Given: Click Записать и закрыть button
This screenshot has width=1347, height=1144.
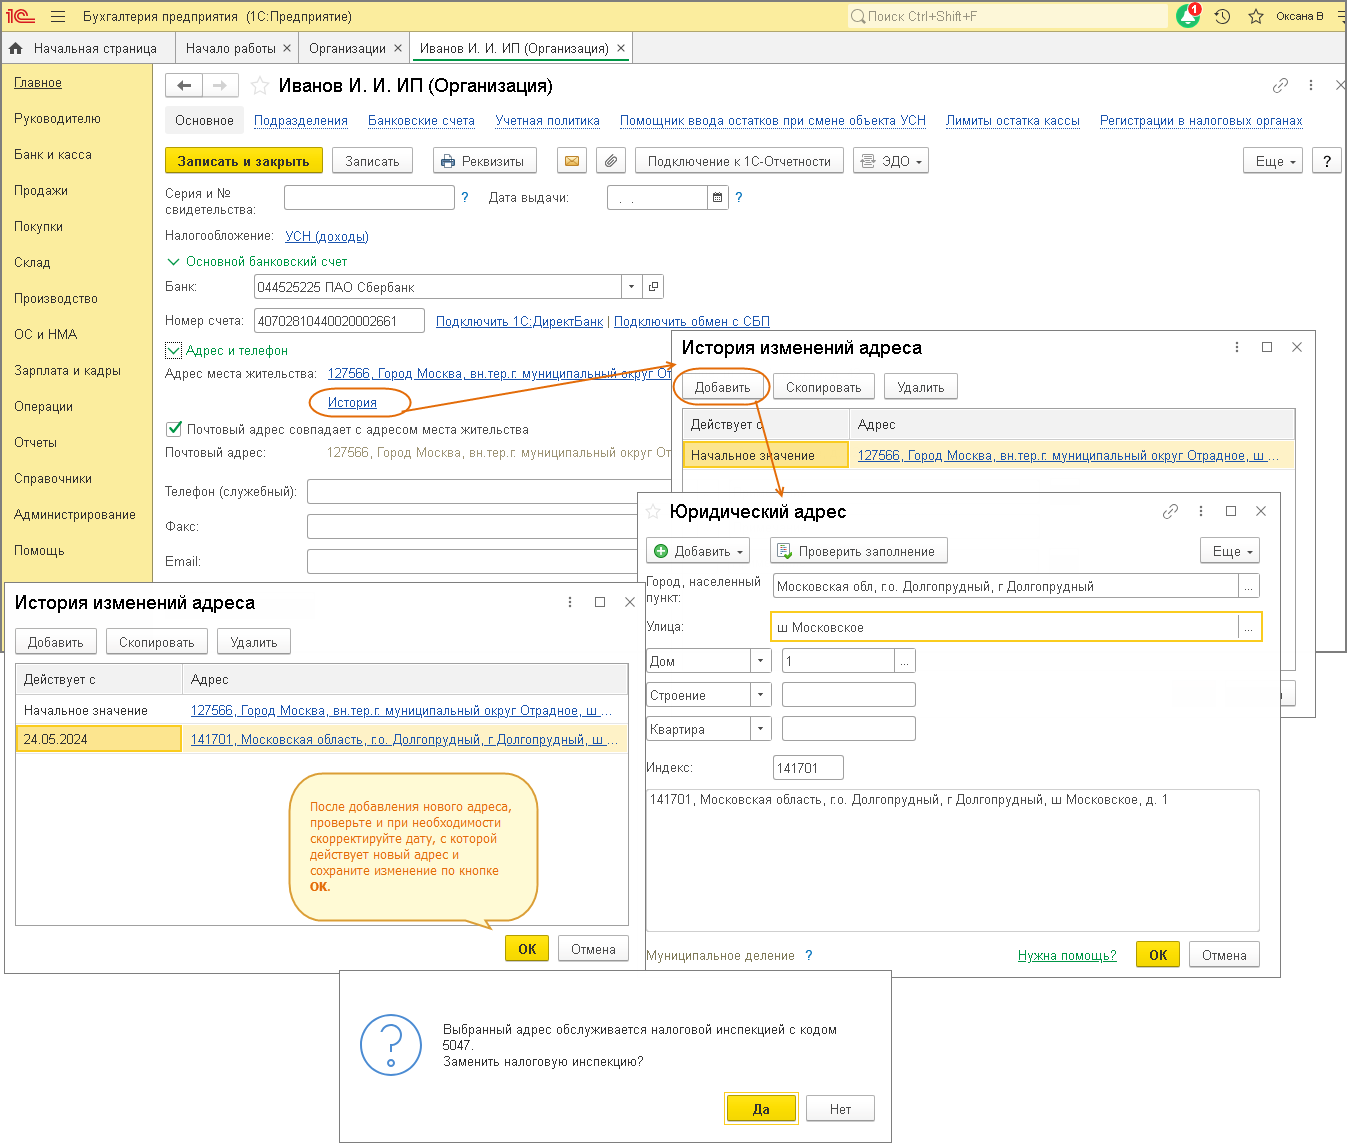Looking at the screenshot, I should (x=243, y=161).
